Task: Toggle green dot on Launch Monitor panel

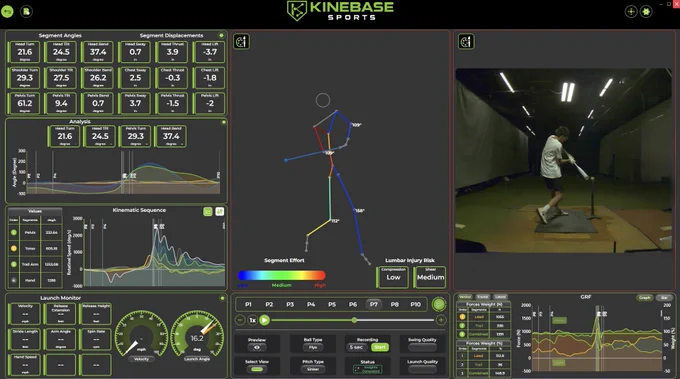Action: coord(222,298)
